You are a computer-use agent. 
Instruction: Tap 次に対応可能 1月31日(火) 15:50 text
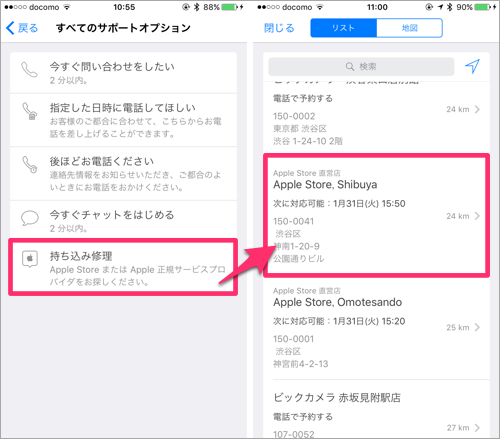(339, 203)
